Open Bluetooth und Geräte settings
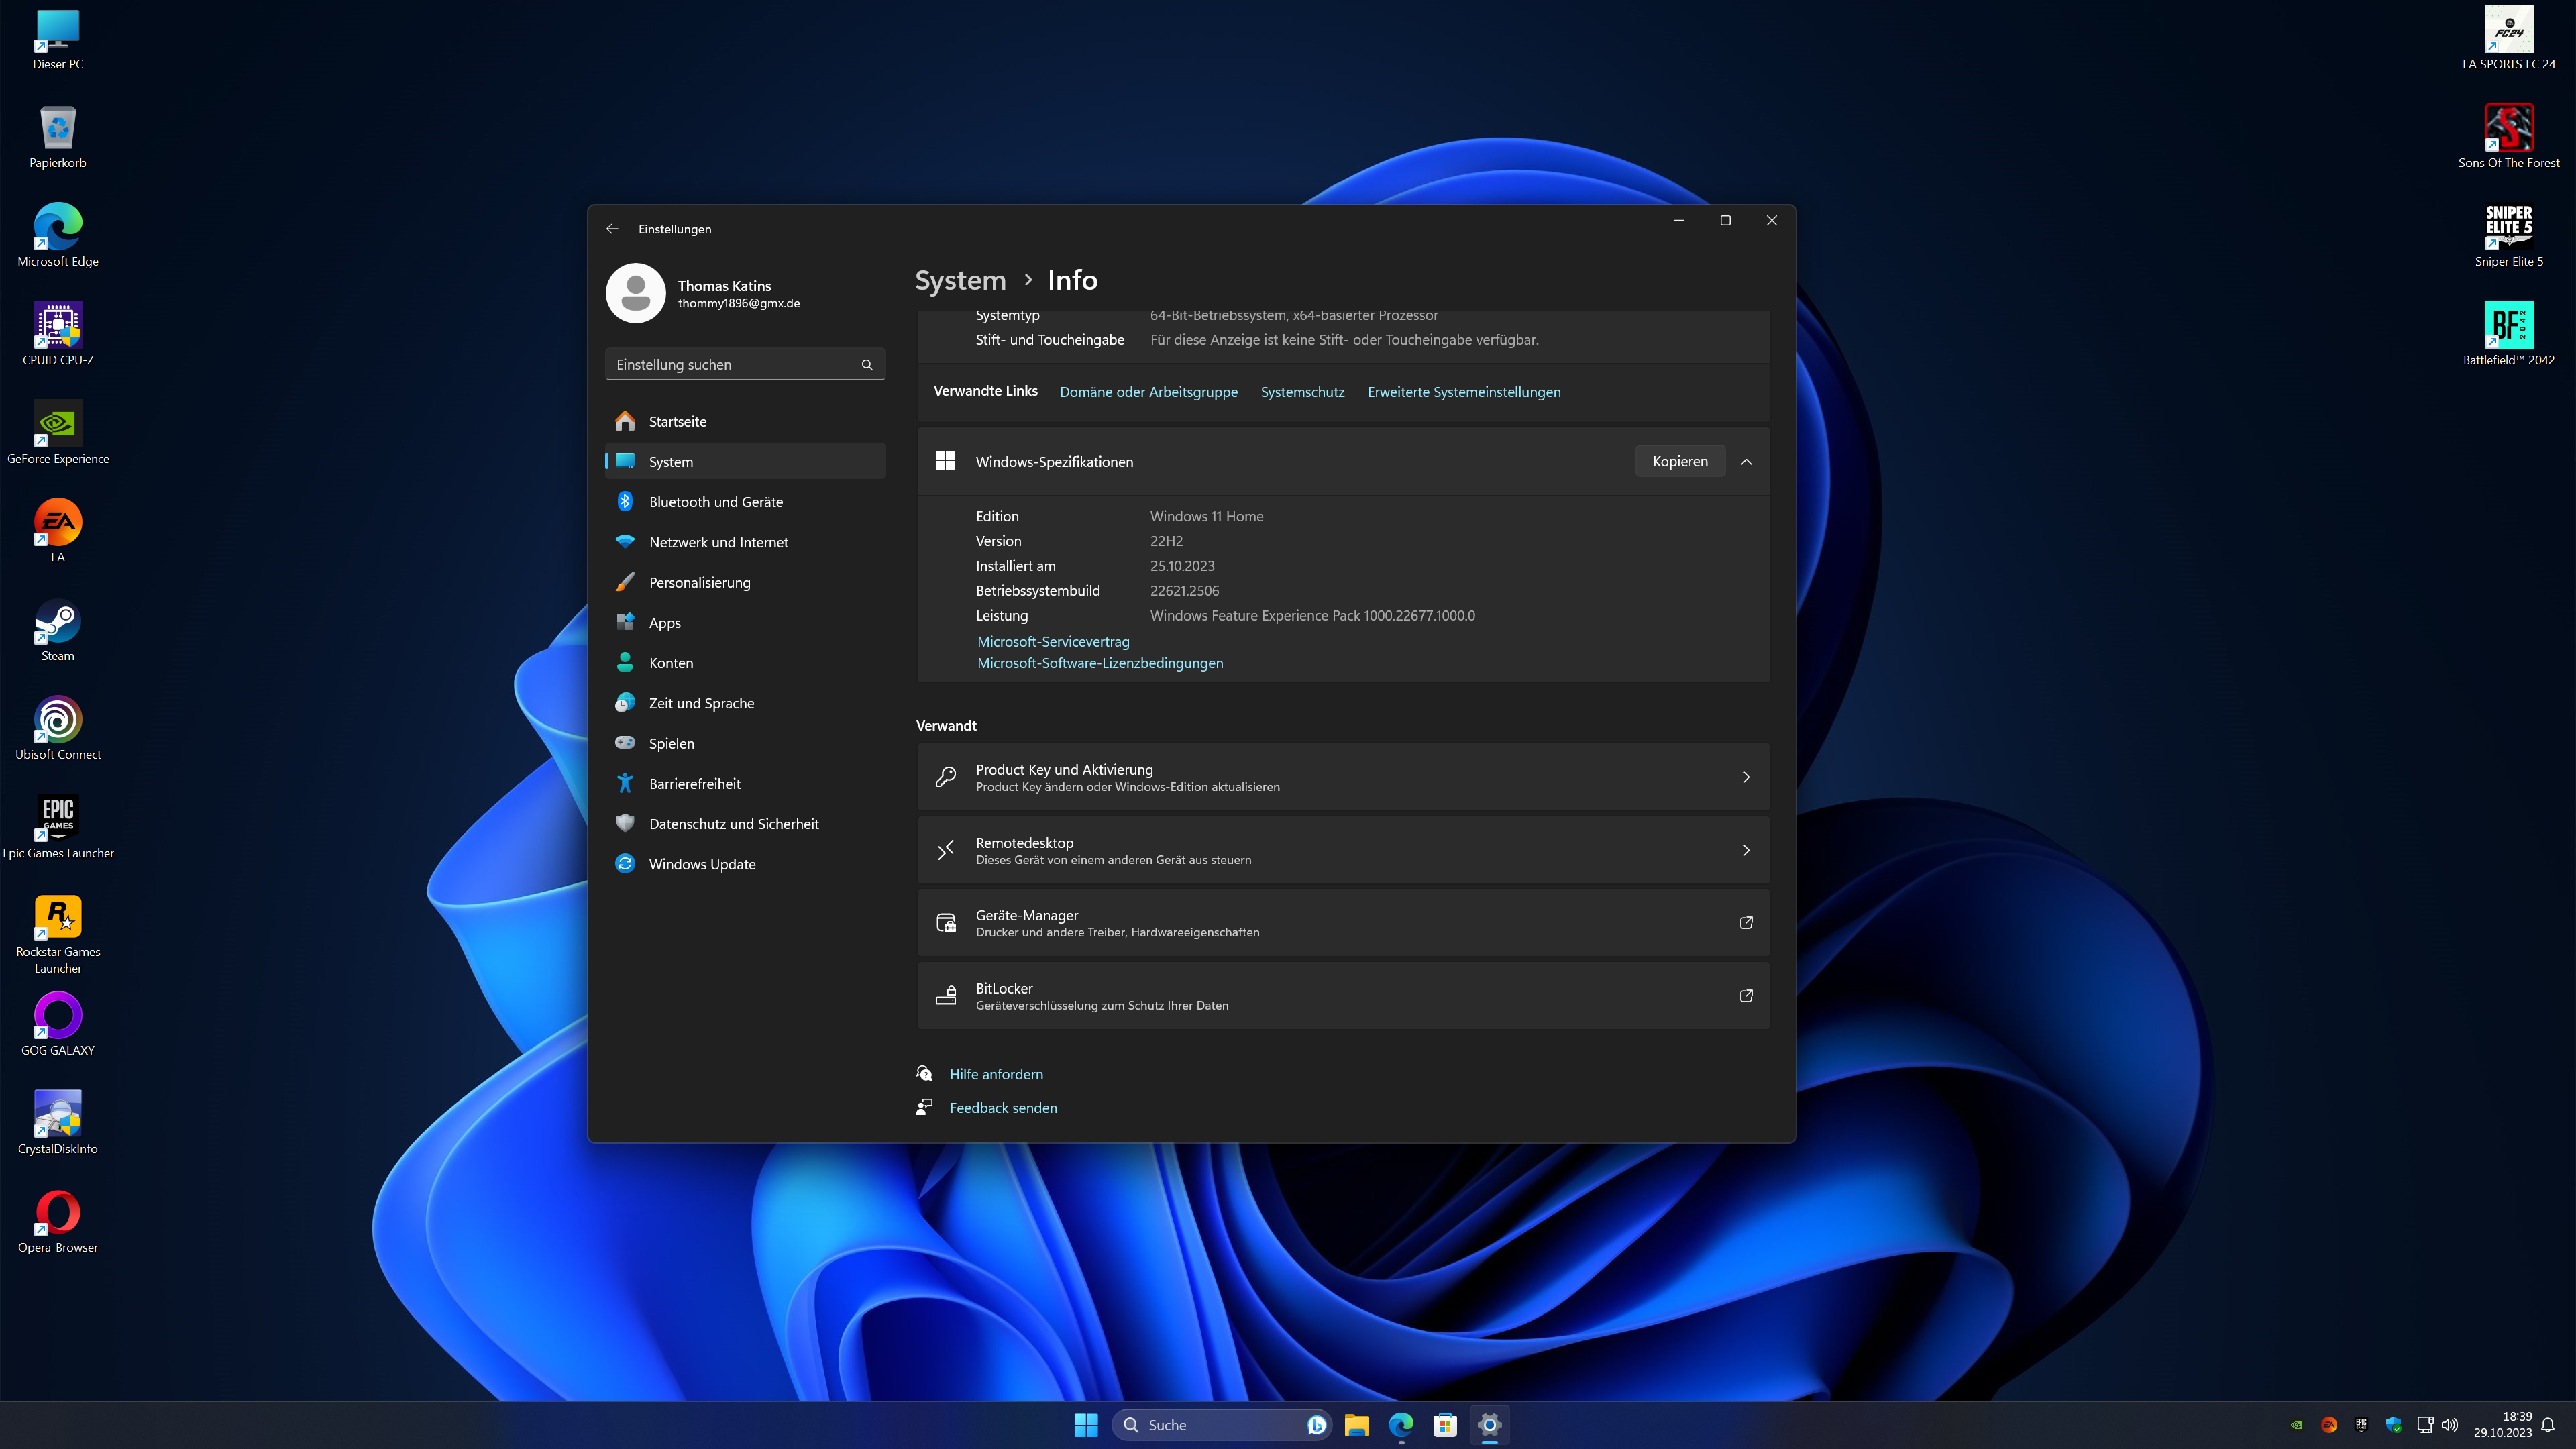 (x=715, y=502)
